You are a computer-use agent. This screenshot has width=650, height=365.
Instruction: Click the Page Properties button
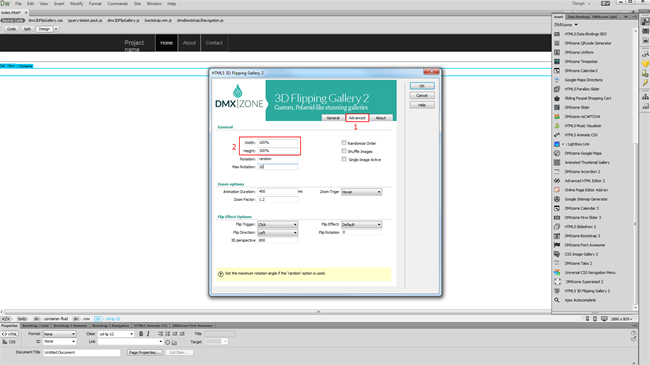coord(144,353)
